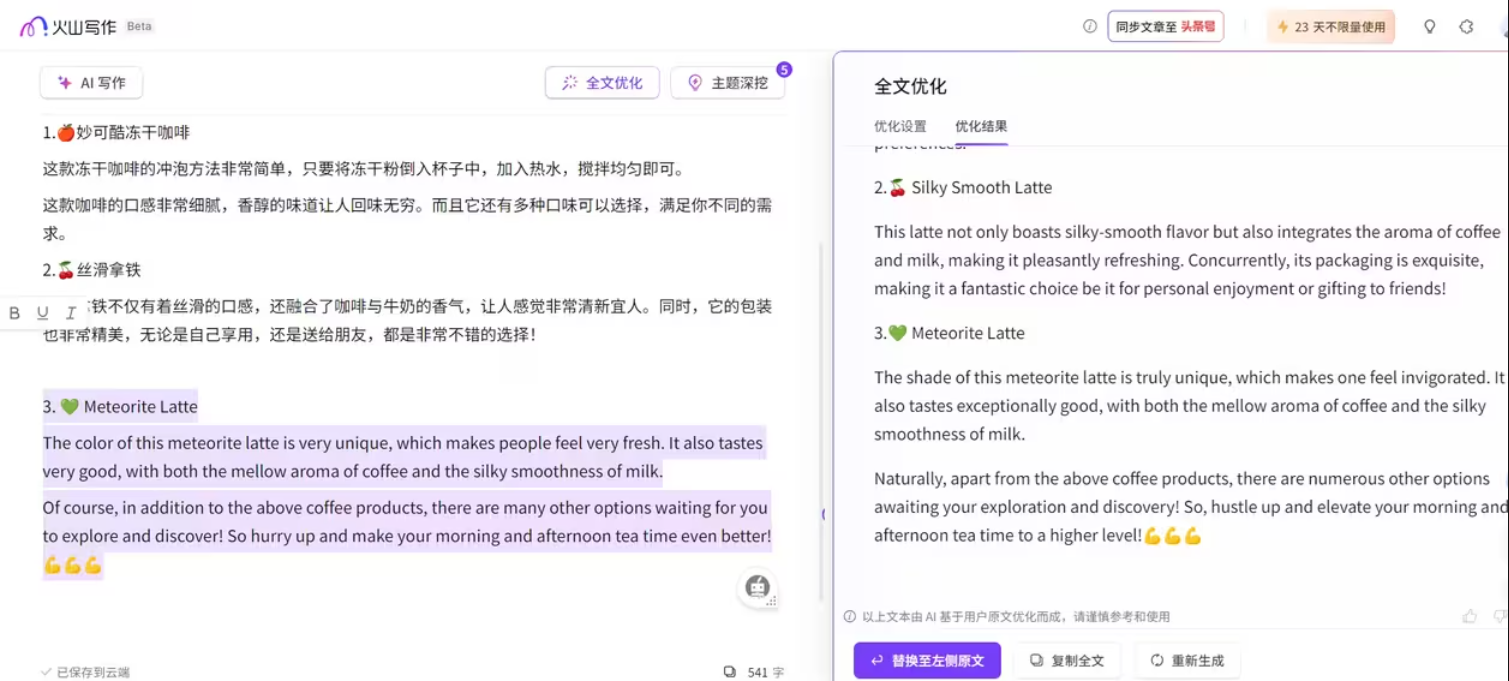Click 替换至左侧原文 button
The image size is (1509, 681).
tap(927, 660)
